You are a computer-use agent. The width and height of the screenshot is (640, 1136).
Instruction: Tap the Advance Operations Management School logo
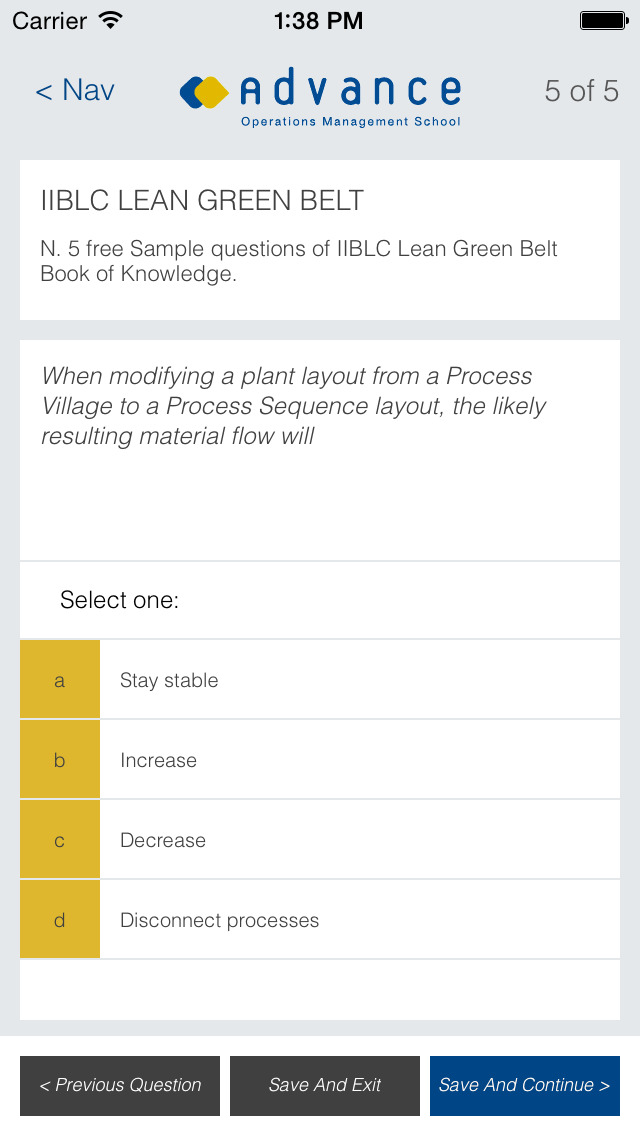tap(320, 98)
